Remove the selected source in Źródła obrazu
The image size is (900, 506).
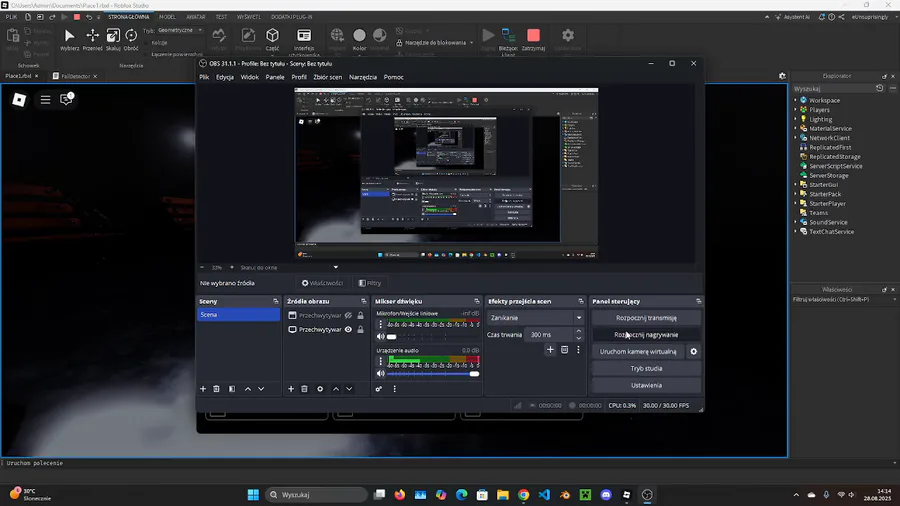(305, 389)
